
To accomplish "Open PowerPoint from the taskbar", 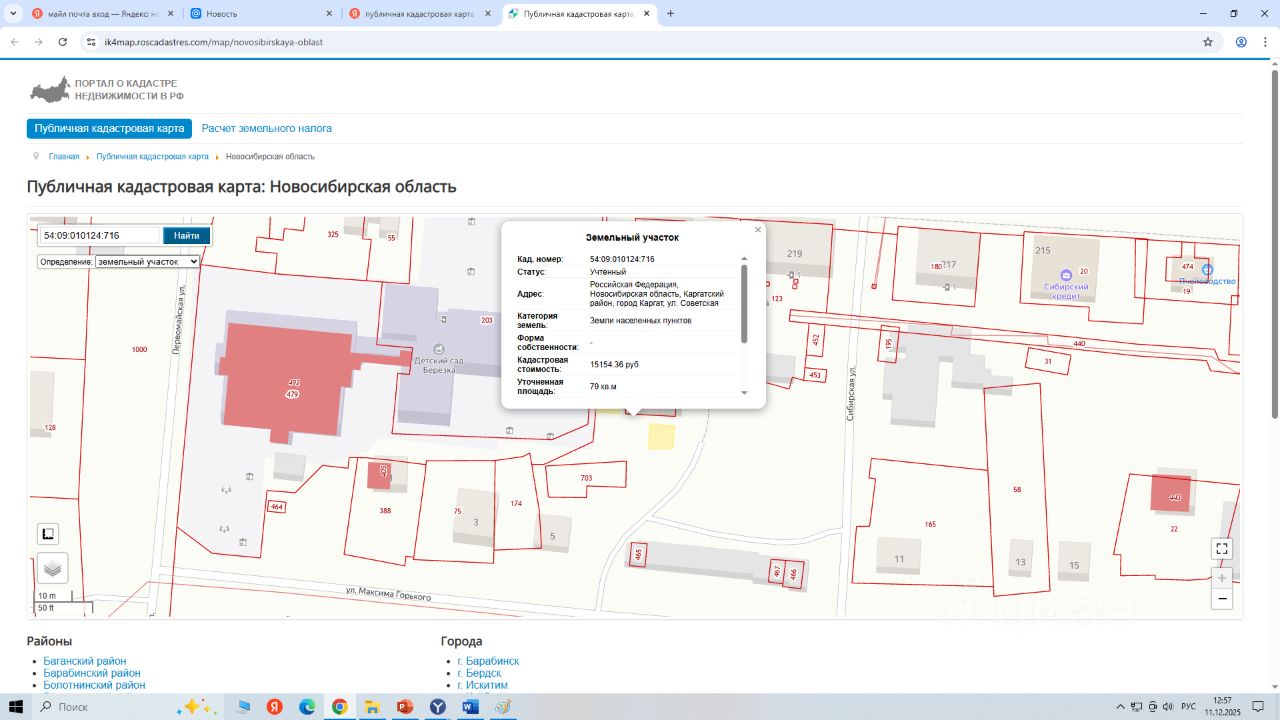I will pos(405,707).
